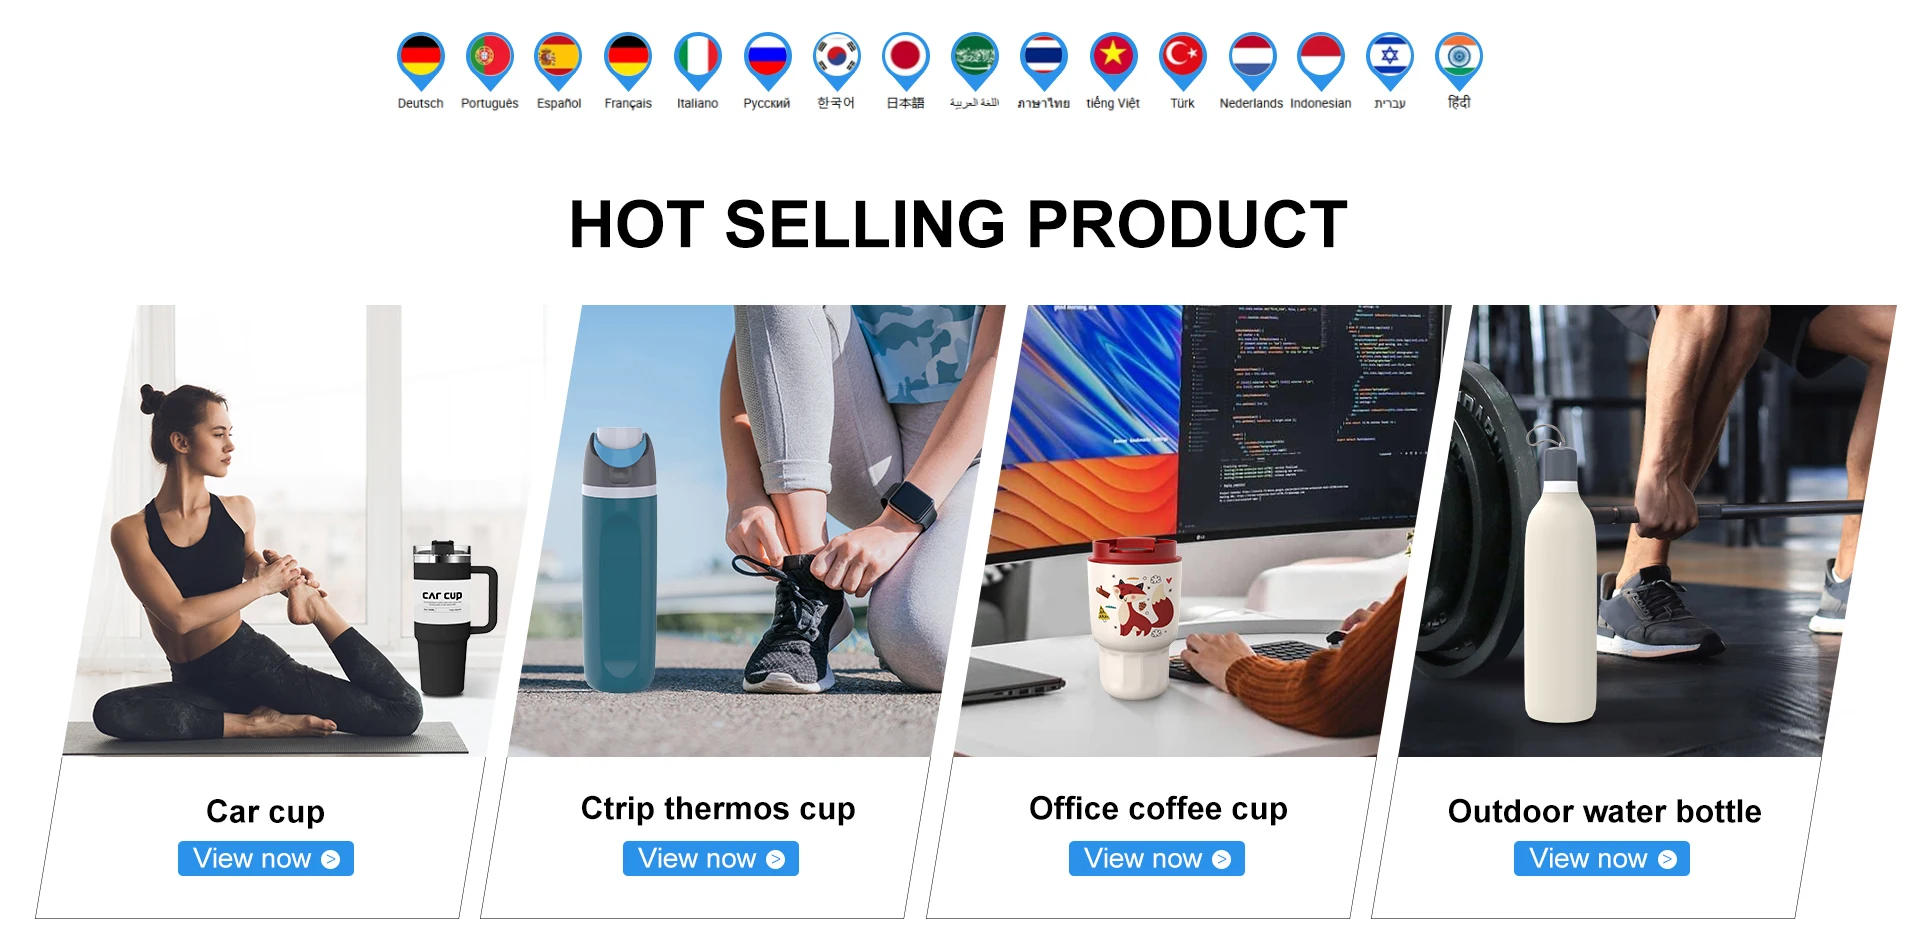Viewport: 1920px width, 942px height.
Task: Select the Deutsch German flag icon
Action: (420, 60)
